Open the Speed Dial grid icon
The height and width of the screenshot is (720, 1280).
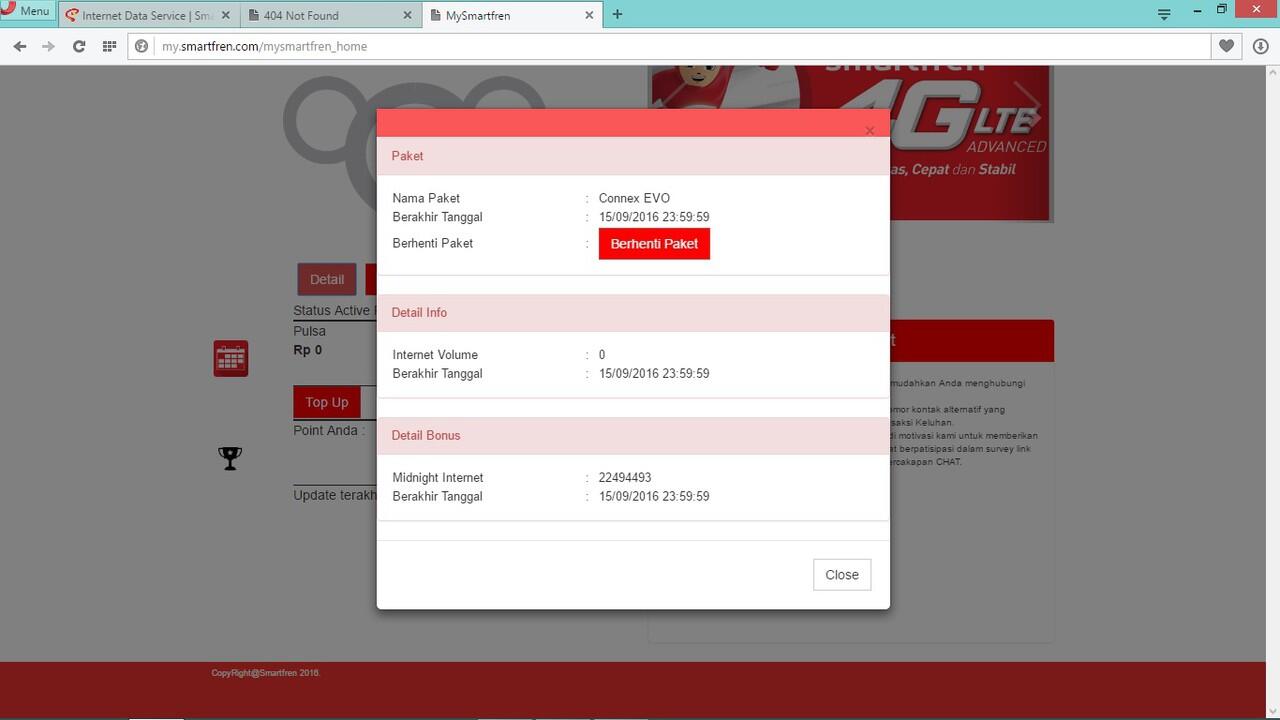[109, 46]
